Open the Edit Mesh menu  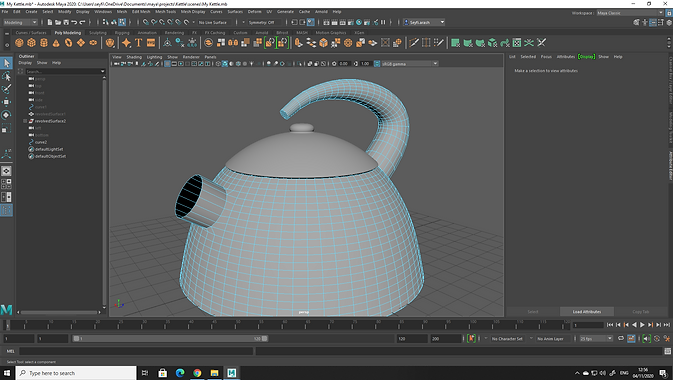click(141, 12)
